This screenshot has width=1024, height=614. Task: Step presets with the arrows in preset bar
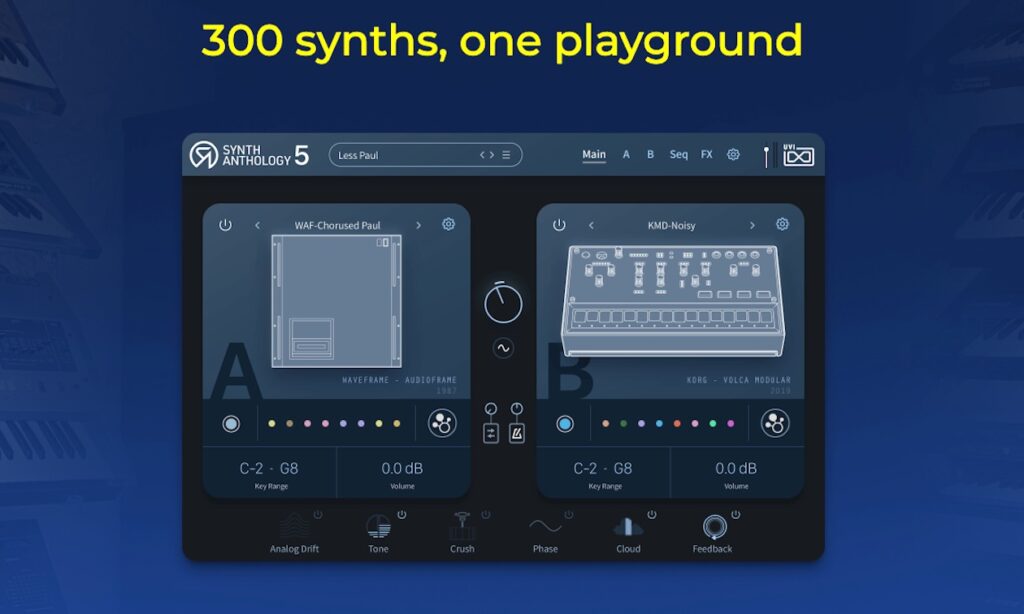(487, 155)
